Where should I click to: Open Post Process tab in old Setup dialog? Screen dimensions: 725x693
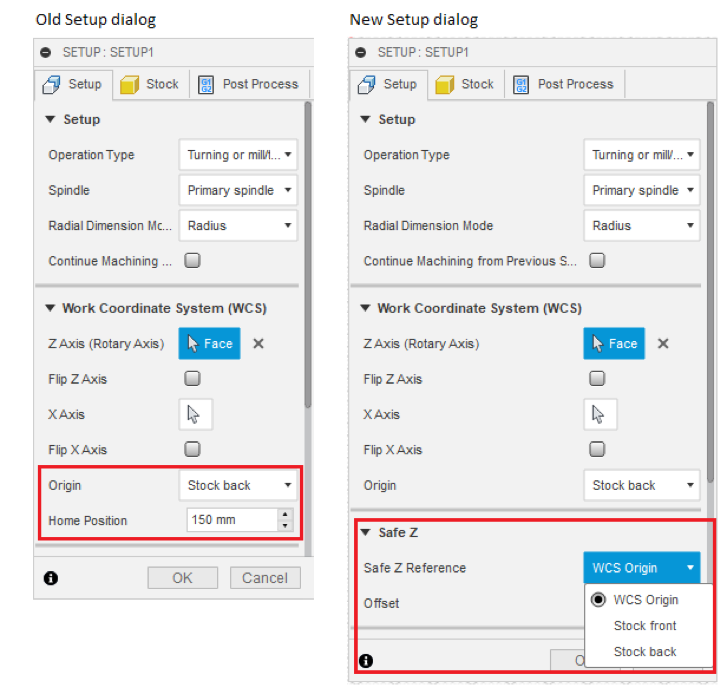tap(248, 84)
